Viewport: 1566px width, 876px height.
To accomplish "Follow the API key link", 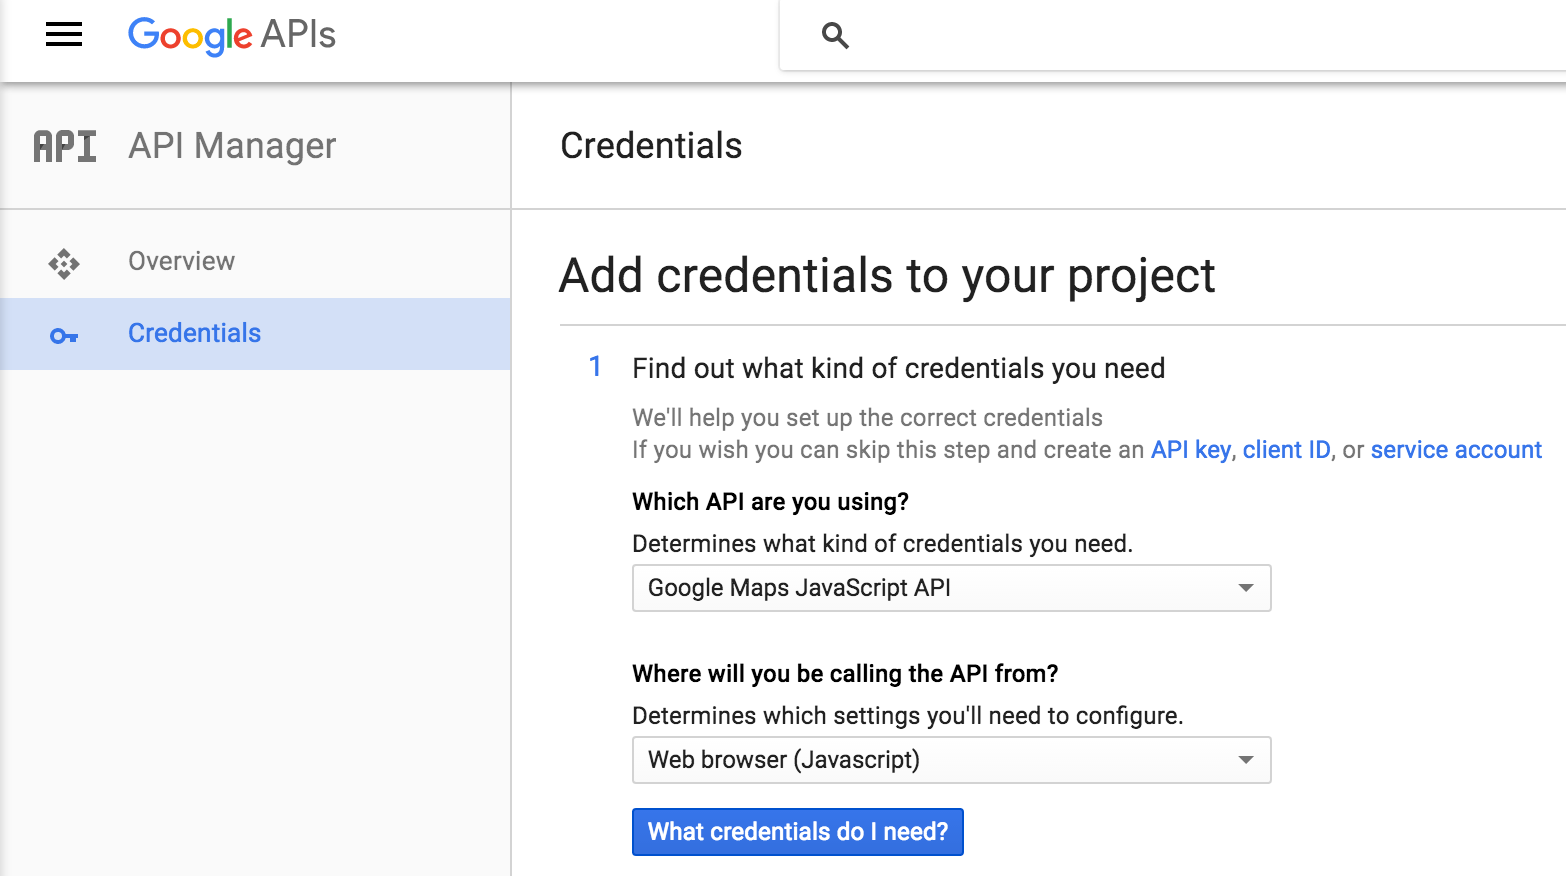I will click(1190, 450).
